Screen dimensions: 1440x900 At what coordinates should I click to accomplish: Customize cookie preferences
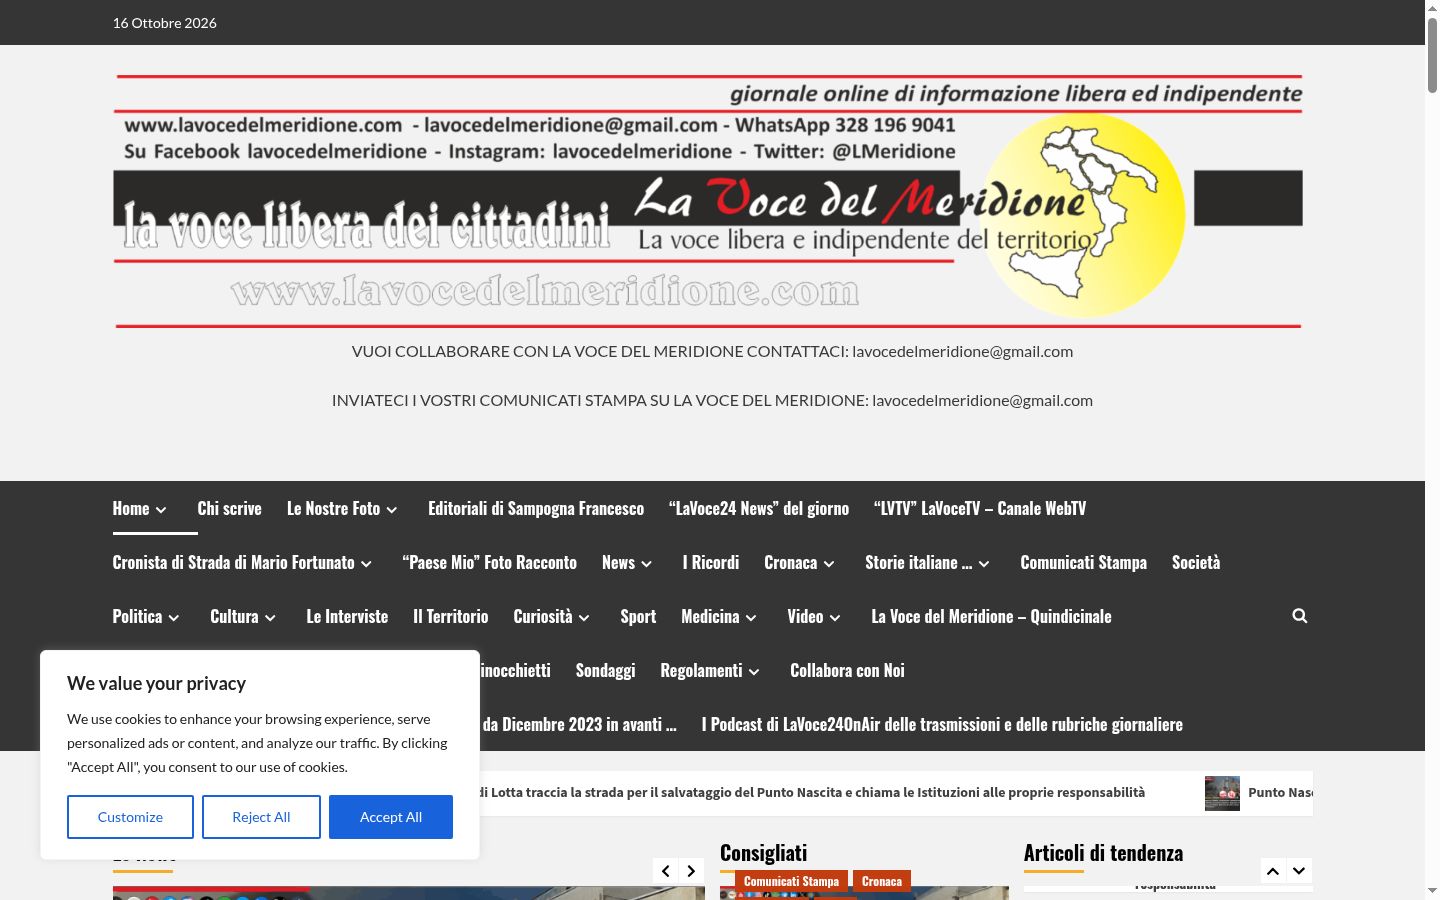click(x=130, y=817)
